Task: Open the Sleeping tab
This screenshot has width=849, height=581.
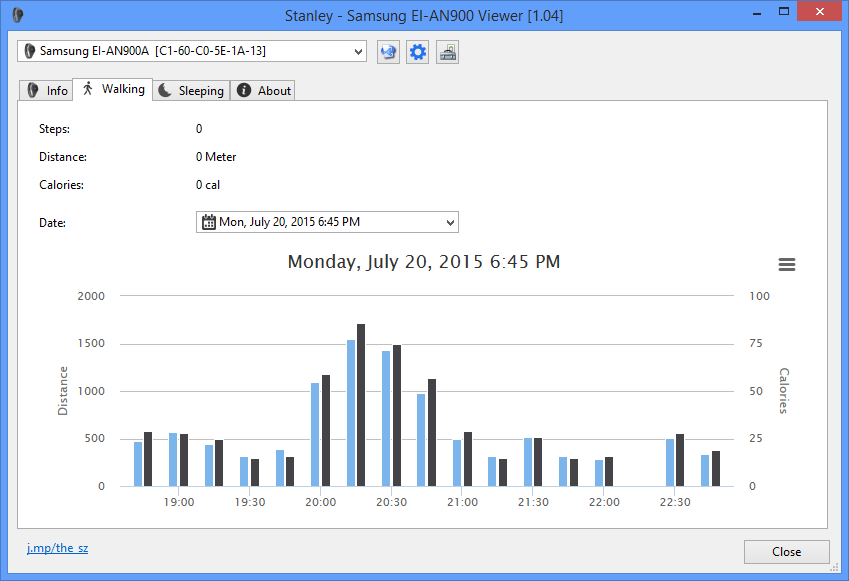Action: (191, 90)
